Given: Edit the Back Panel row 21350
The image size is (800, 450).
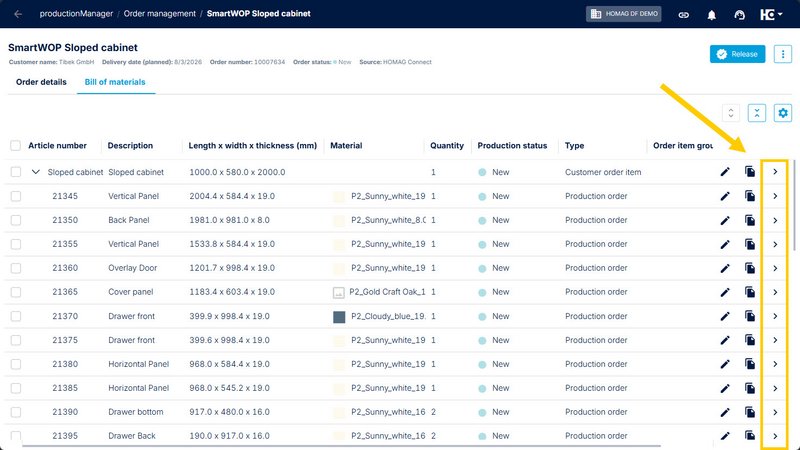Looking at the screenshot, I should 725,220.
